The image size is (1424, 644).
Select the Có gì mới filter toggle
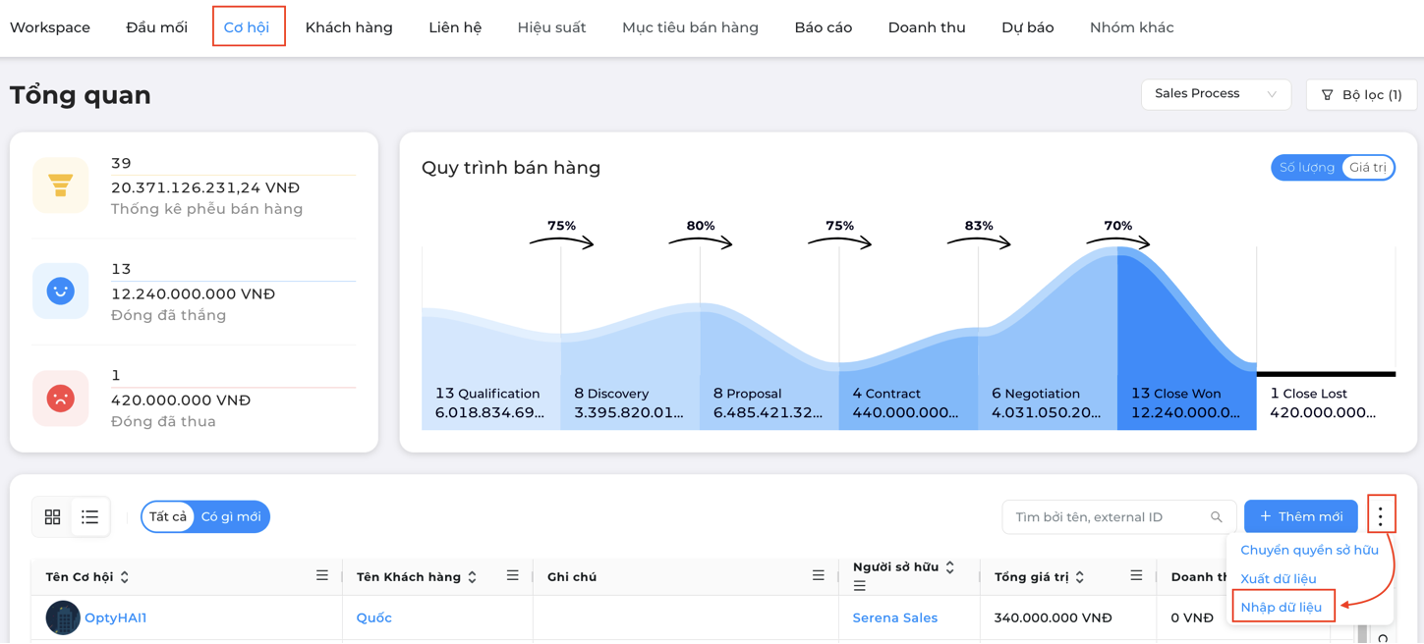[231, 517]
